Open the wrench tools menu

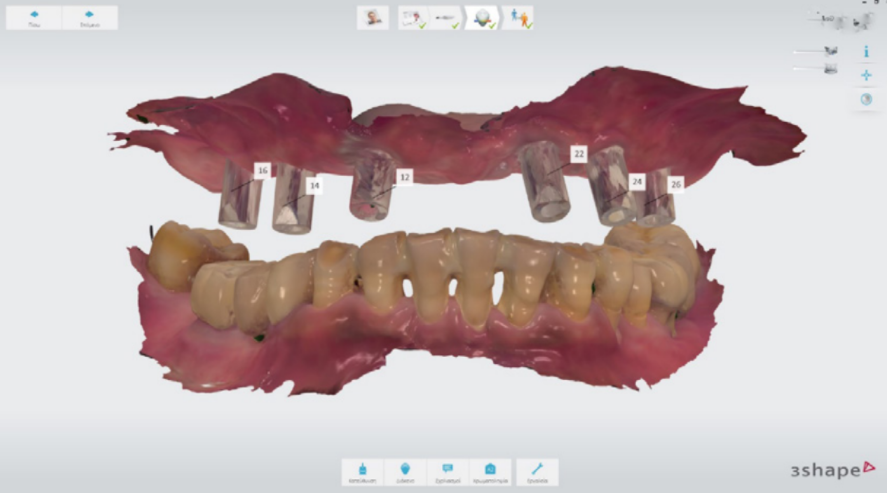tap(535, 471)
